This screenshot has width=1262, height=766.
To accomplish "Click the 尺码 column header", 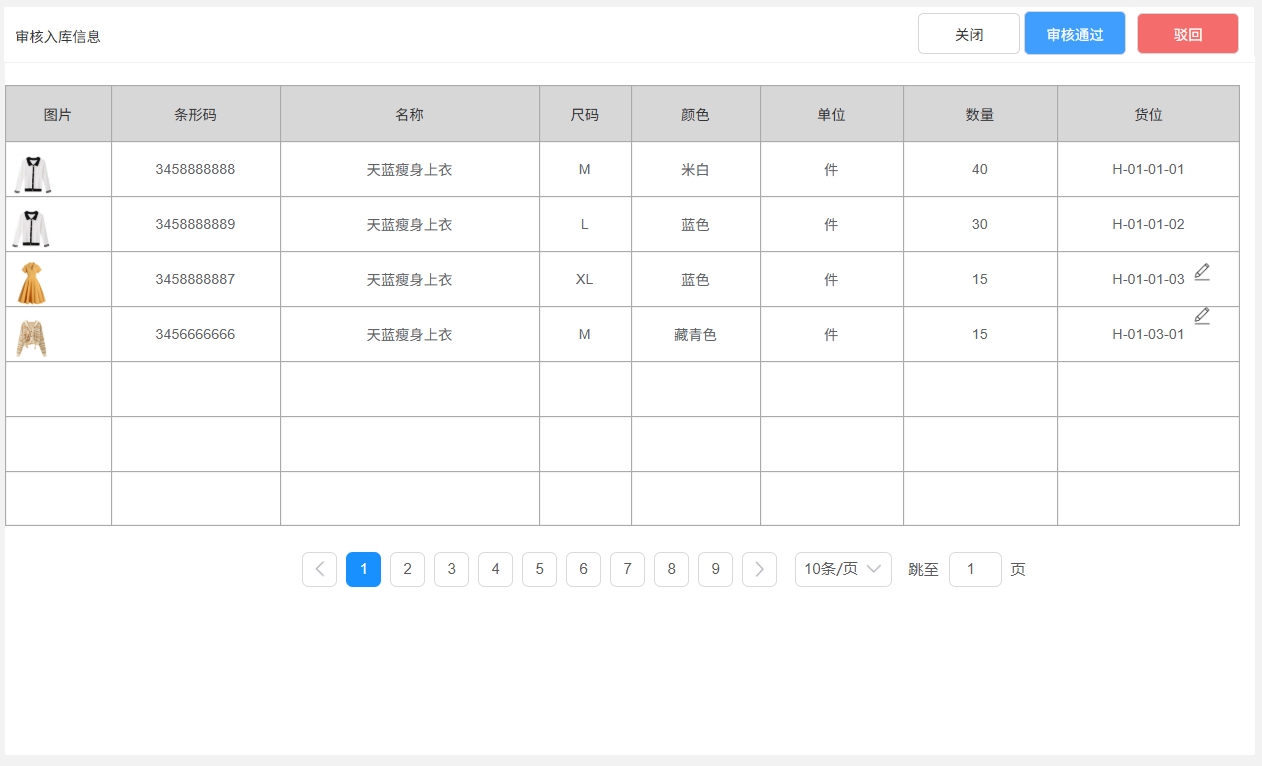I will coord(585,114).
